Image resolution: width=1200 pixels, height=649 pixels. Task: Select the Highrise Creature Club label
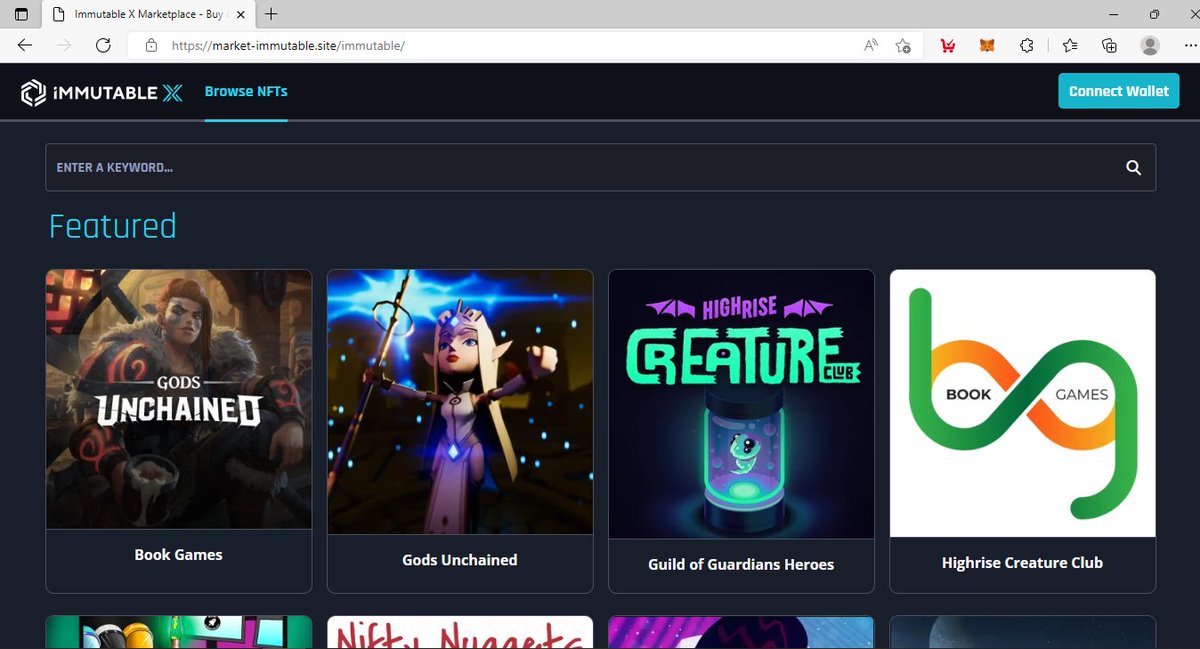[1022, 563]
